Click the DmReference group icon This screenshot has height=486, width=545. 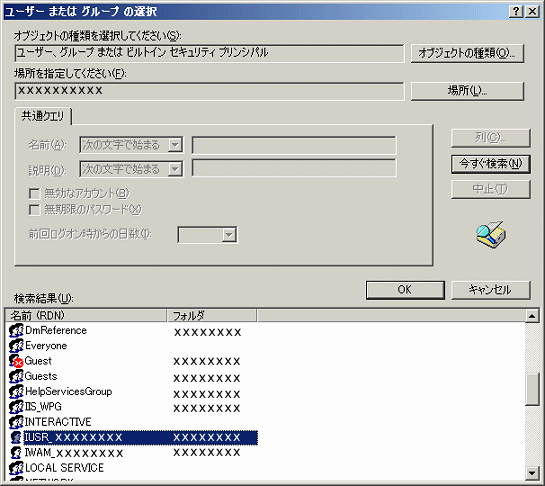(x=16, y=331)
